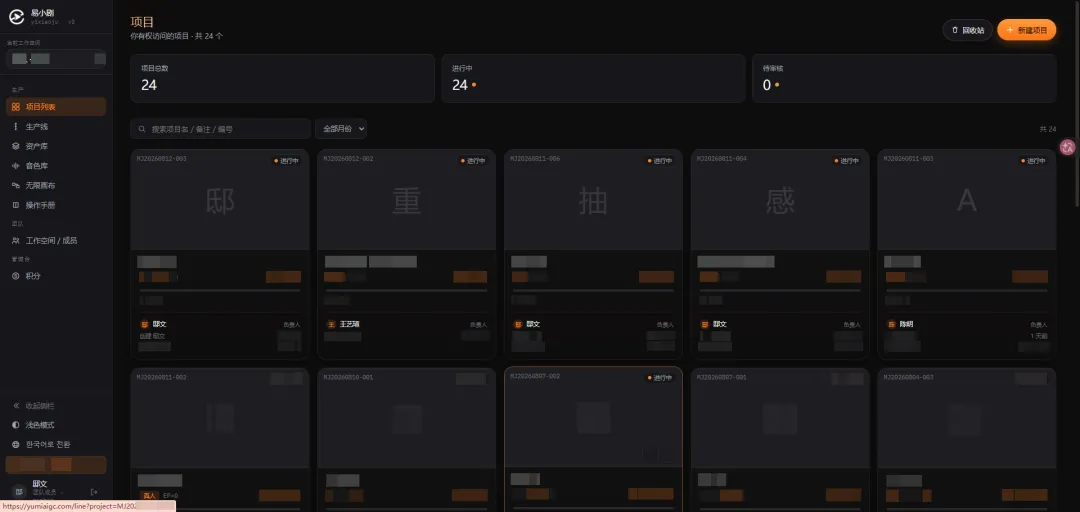Open project card MJ20260812-002
Image resolution: width=1080 pixels, height=512 pixels.
tap(406, 254)
